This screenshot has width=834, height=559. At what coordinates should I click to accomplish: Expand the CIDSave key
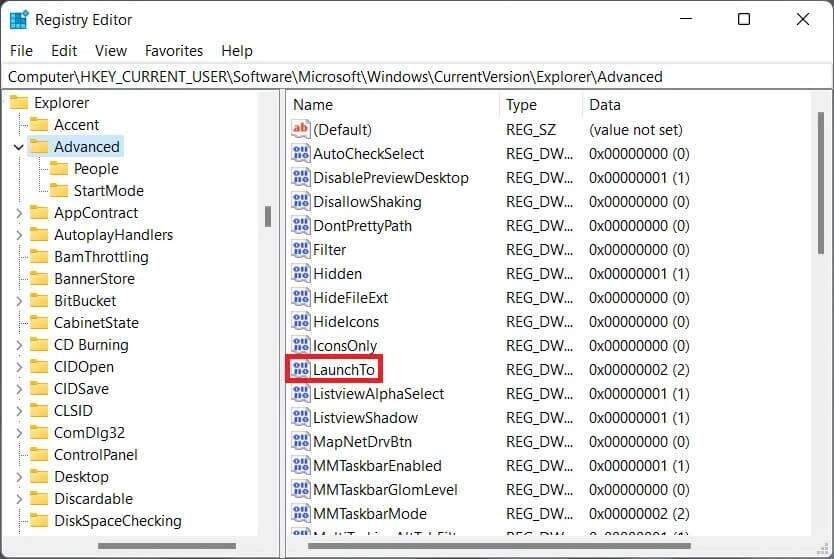[x=19, y=389]
